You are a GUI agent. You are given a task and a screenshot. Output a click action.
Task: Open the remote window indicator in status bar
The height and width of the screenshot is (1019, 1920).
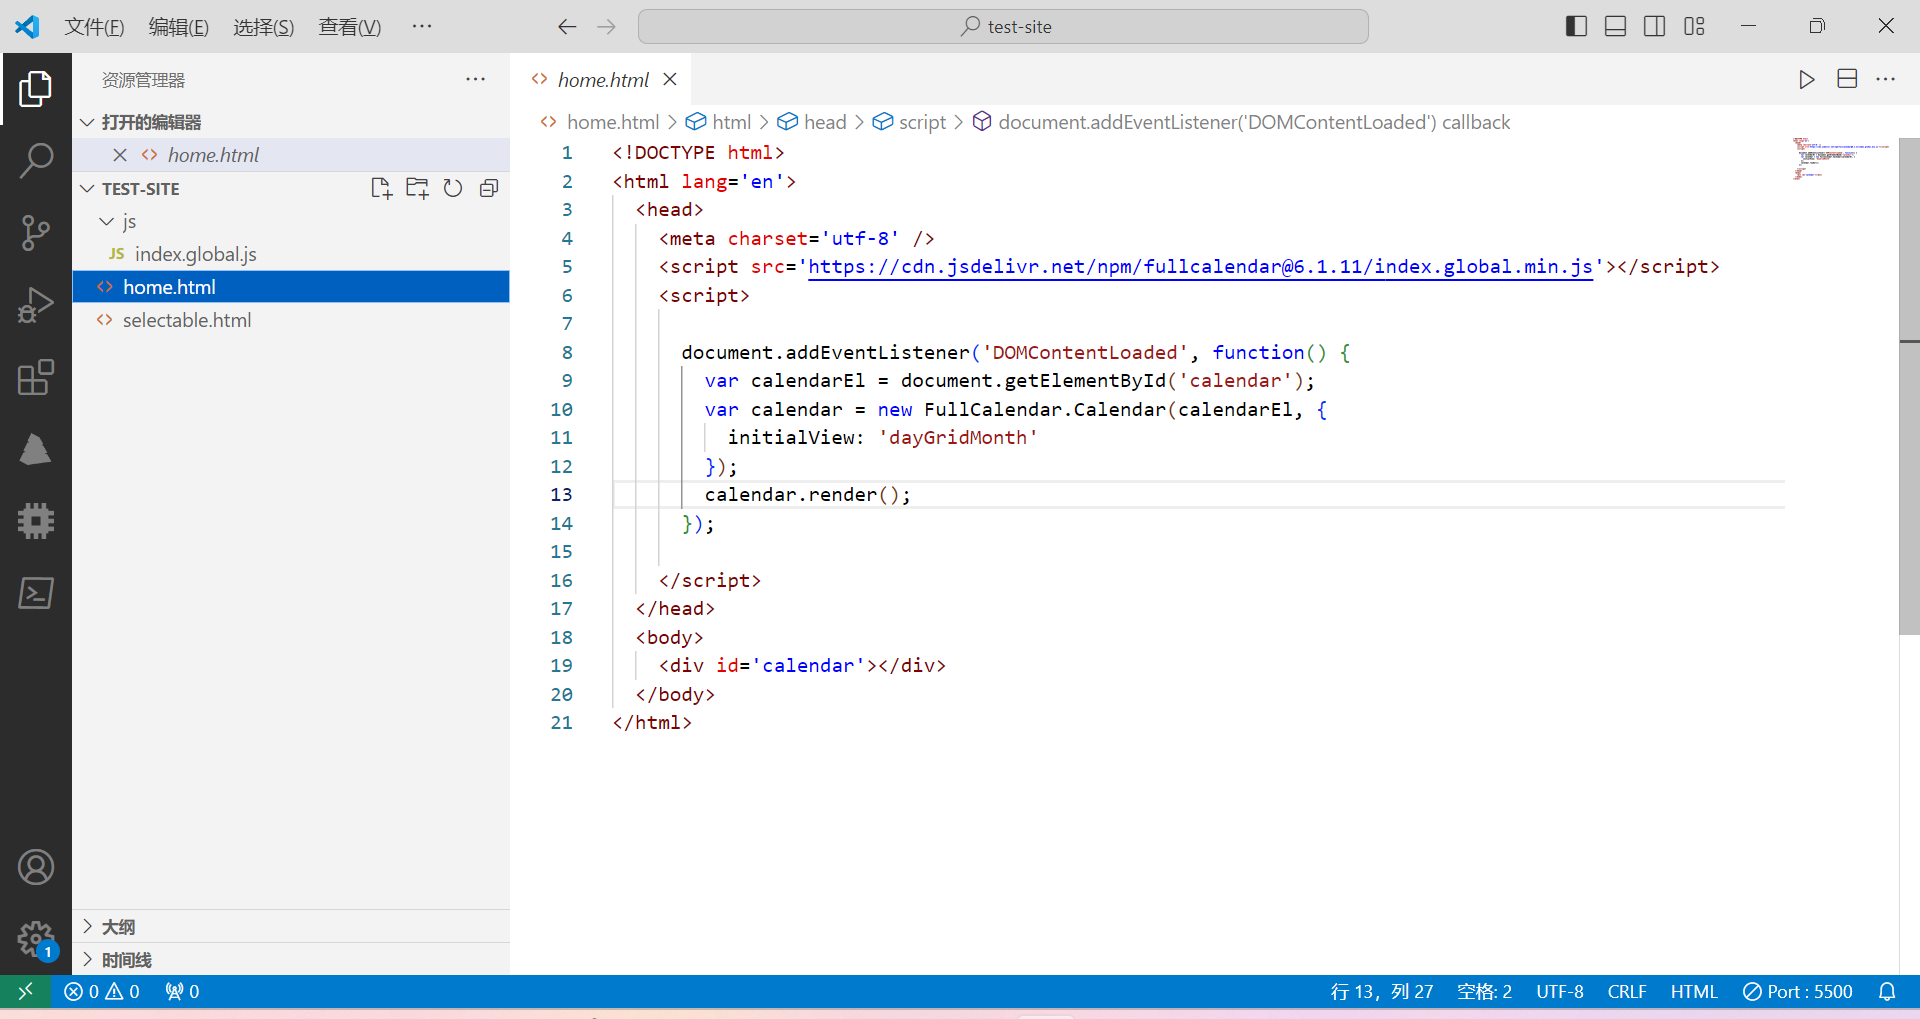point(25,991)
